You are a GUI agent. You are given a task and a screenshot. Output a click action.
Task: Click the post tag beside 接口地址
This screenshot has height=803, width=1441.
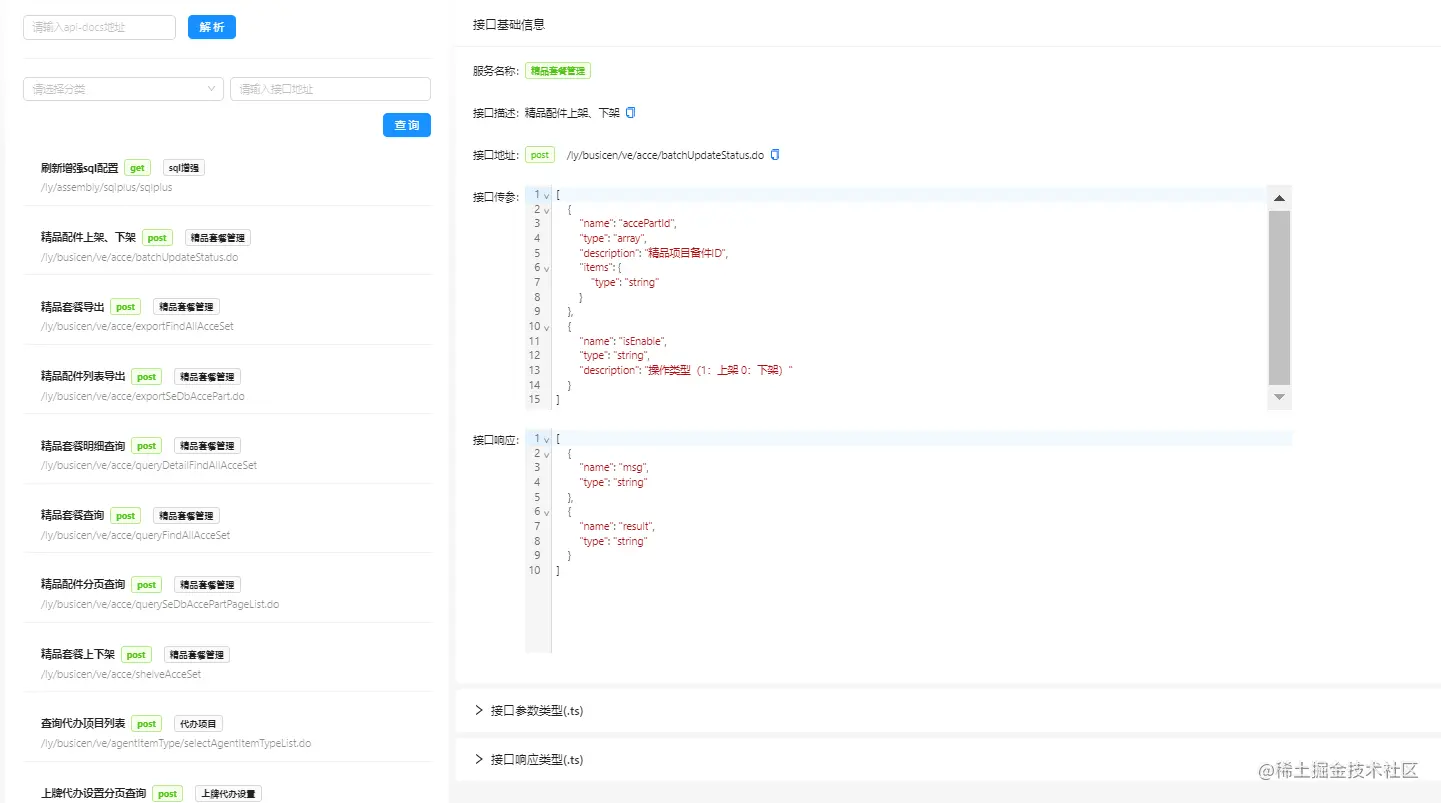540,155
